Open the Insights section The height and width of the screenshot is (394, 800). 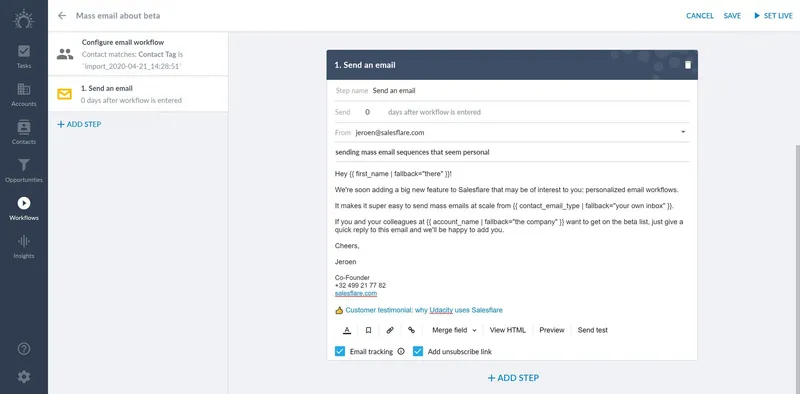click(23, 247)
